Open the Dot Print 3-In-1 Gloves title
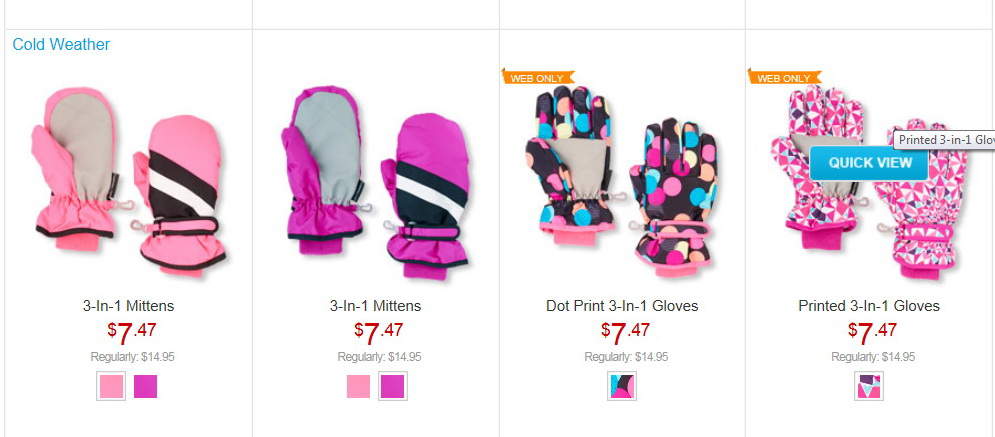Viewport: 995px width, 437px height. 622,306
